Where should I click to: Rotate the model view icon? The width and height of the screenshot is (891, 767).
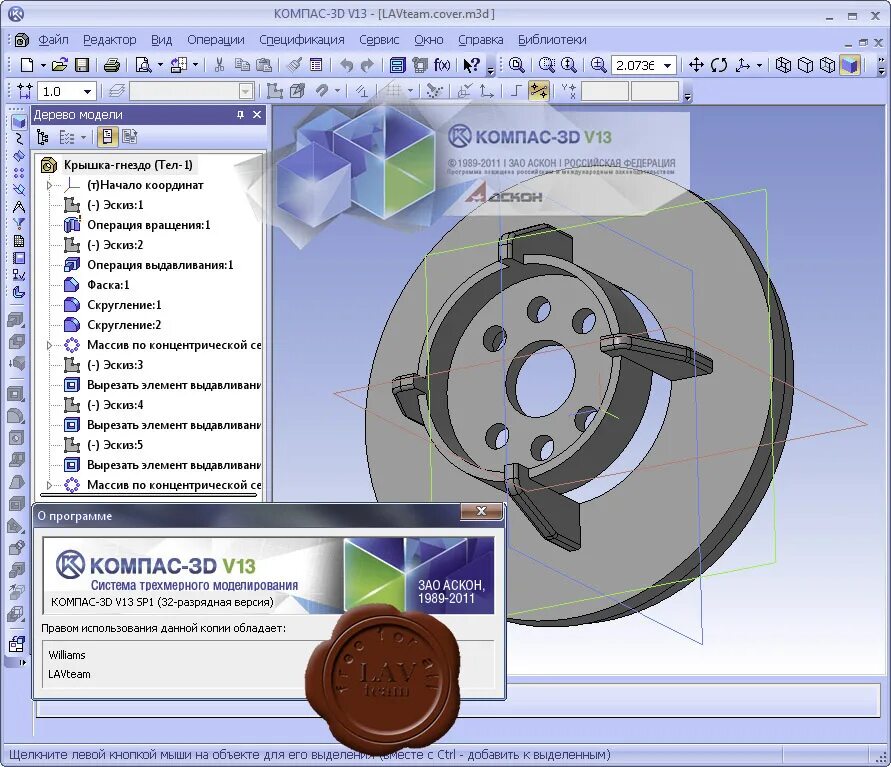[x=719, y=65]
